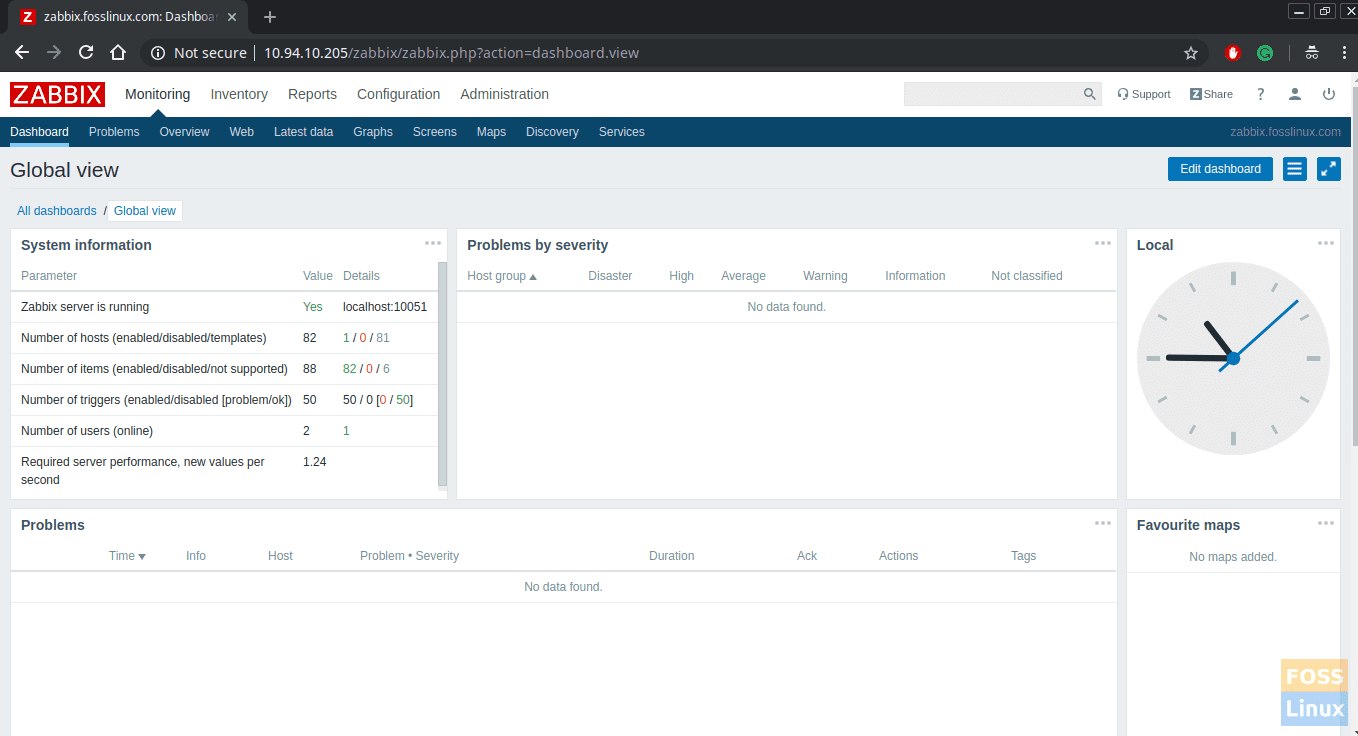Open the incognito profile icon
This screenshot has height=736, width=1358.
tap(1312, 53)
